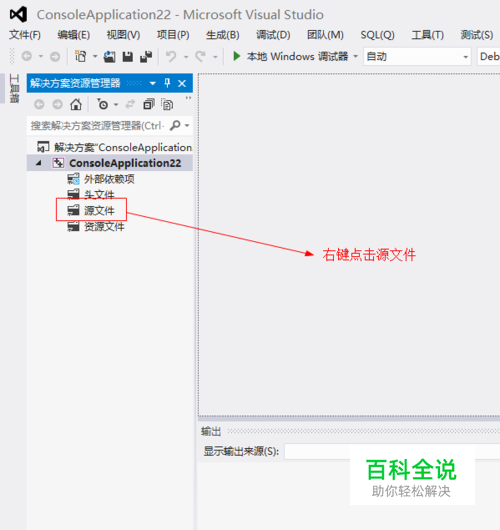This screenshot has height=530, width=500.
Task: Click Solution Explorer forward arrow icon
Action: pos(57,104)
